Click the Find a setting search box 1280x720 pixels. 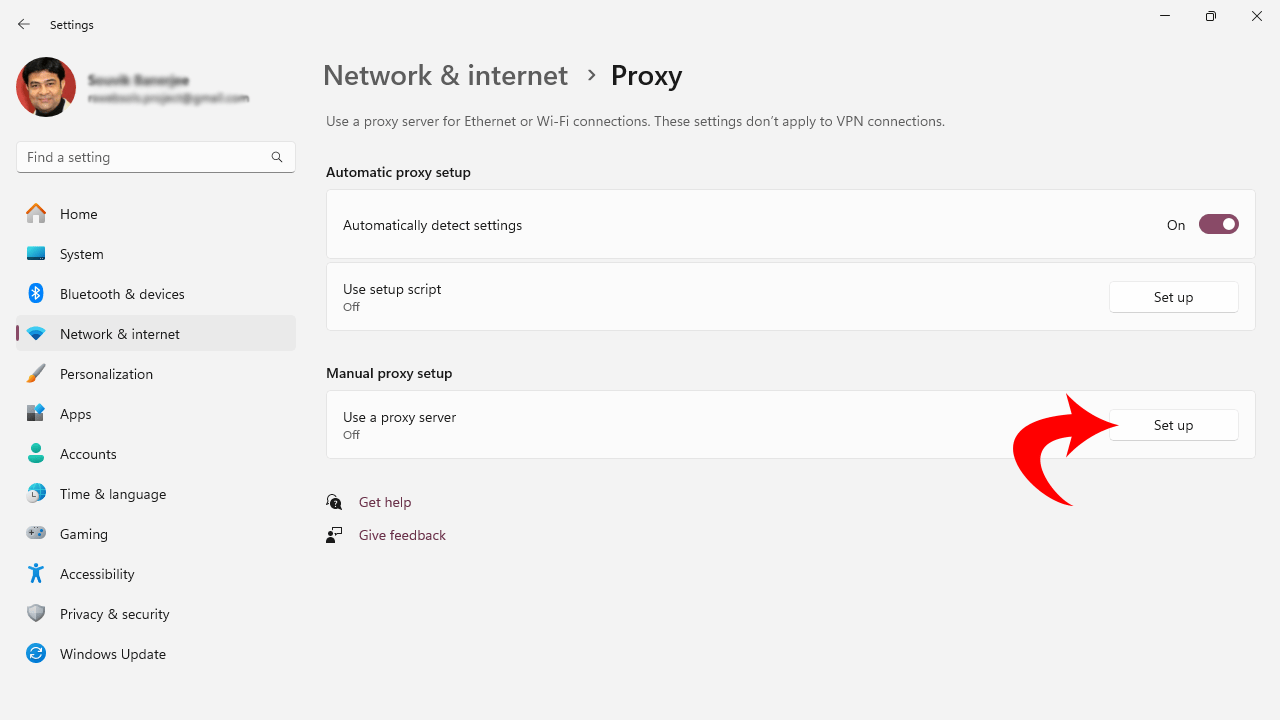[145, 157]
